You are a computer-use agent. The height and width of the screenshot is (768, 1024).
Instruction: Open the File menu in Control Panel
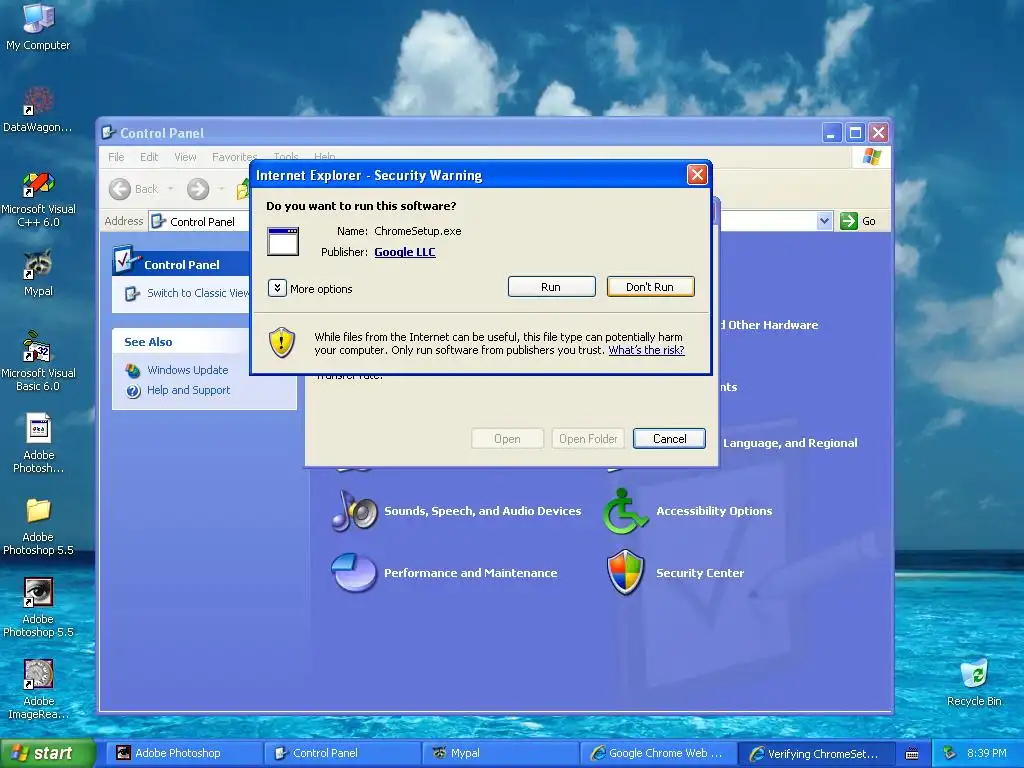click(116, 157)
